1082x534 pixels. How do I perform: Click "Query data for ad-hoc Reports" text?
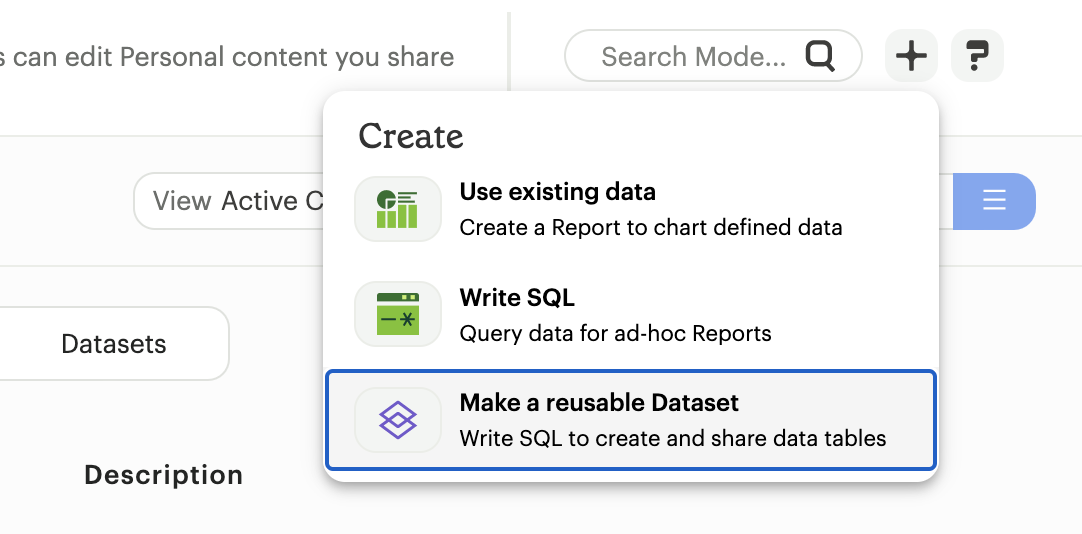(x=615, y=334)
